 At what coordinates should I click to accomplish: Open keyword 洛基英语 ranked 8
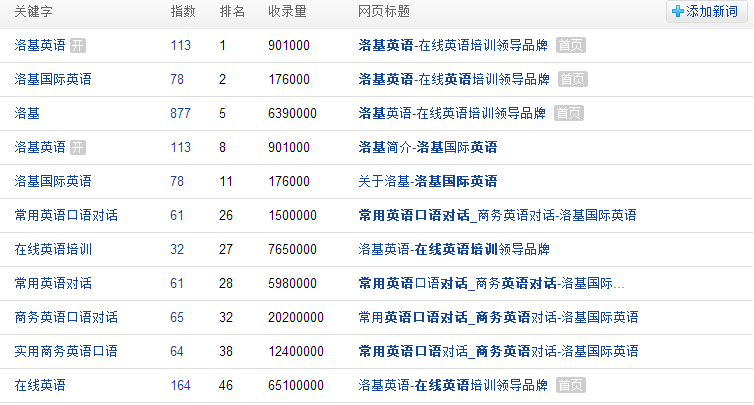[x=40, y=147]
